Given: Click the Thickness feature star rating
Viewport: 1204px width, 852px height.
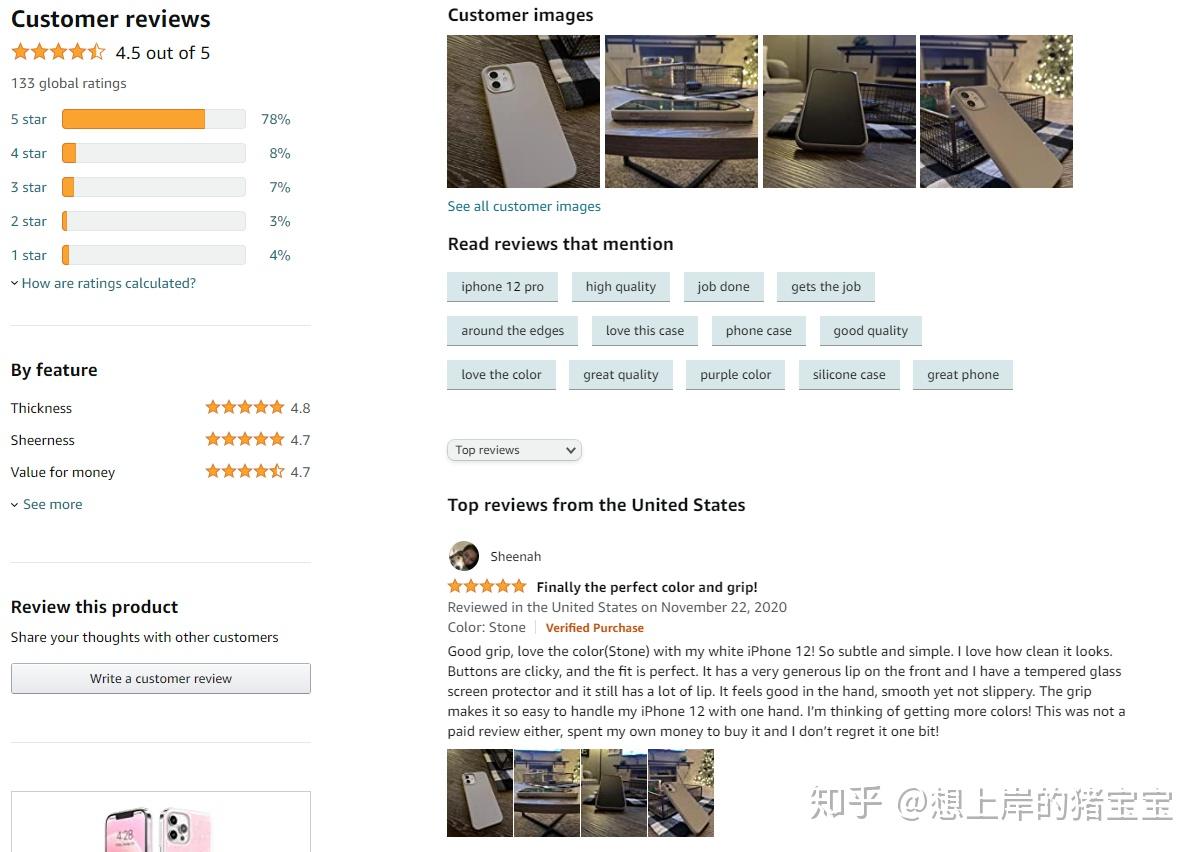Looking at the screenshot, I should [245, 407].
